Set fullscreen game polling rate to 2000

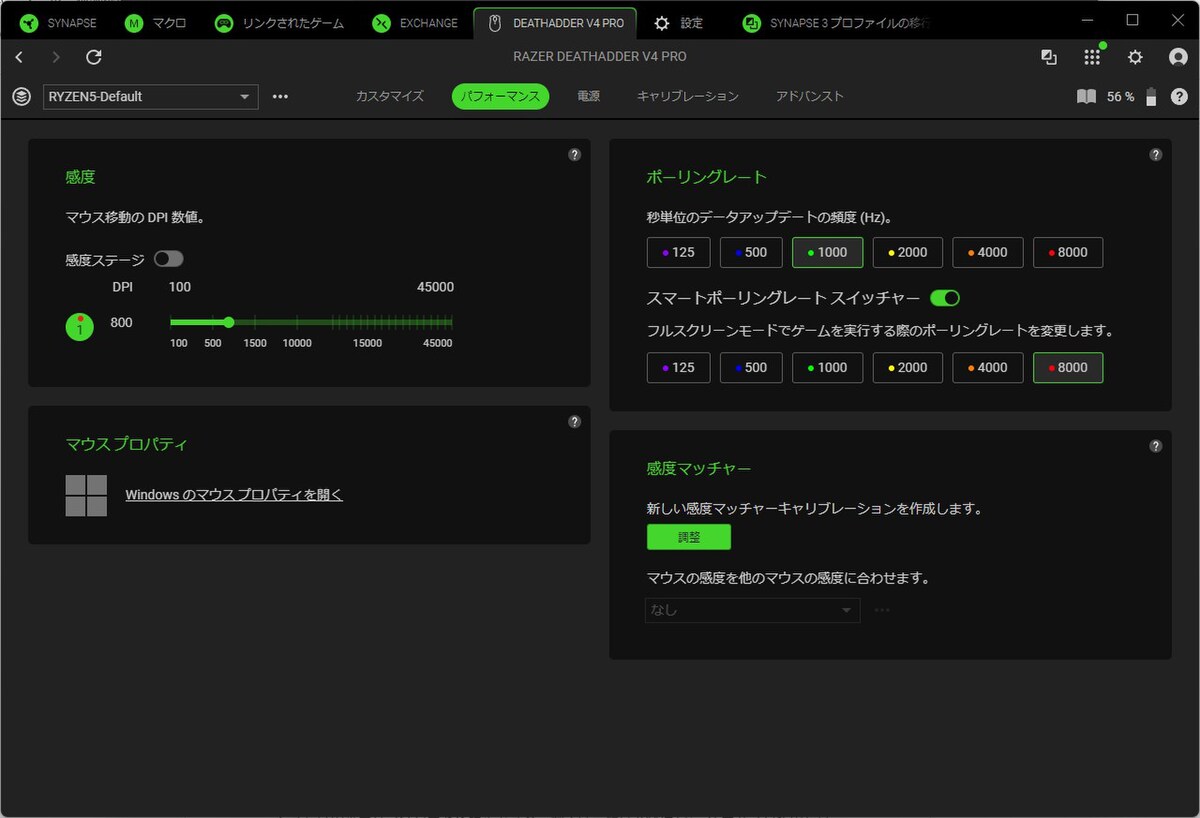(907, 367)
